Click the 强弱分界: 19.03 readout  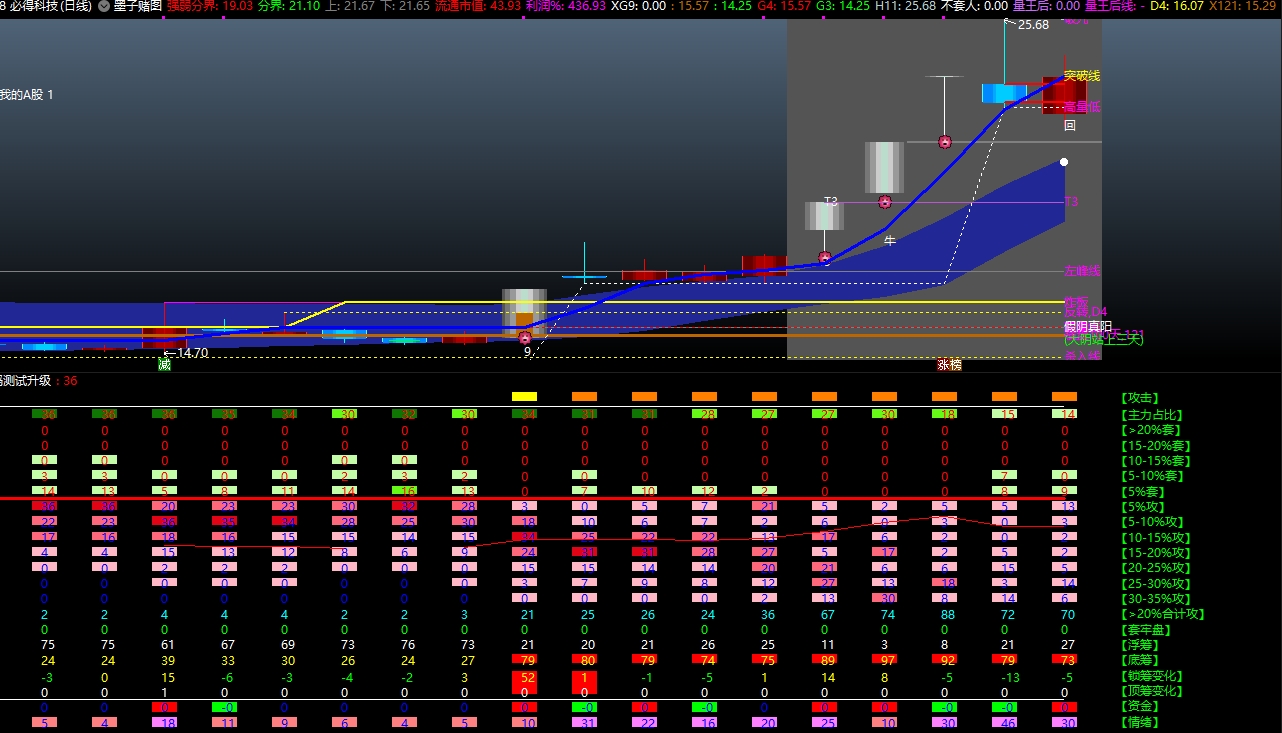click(209, 6)
